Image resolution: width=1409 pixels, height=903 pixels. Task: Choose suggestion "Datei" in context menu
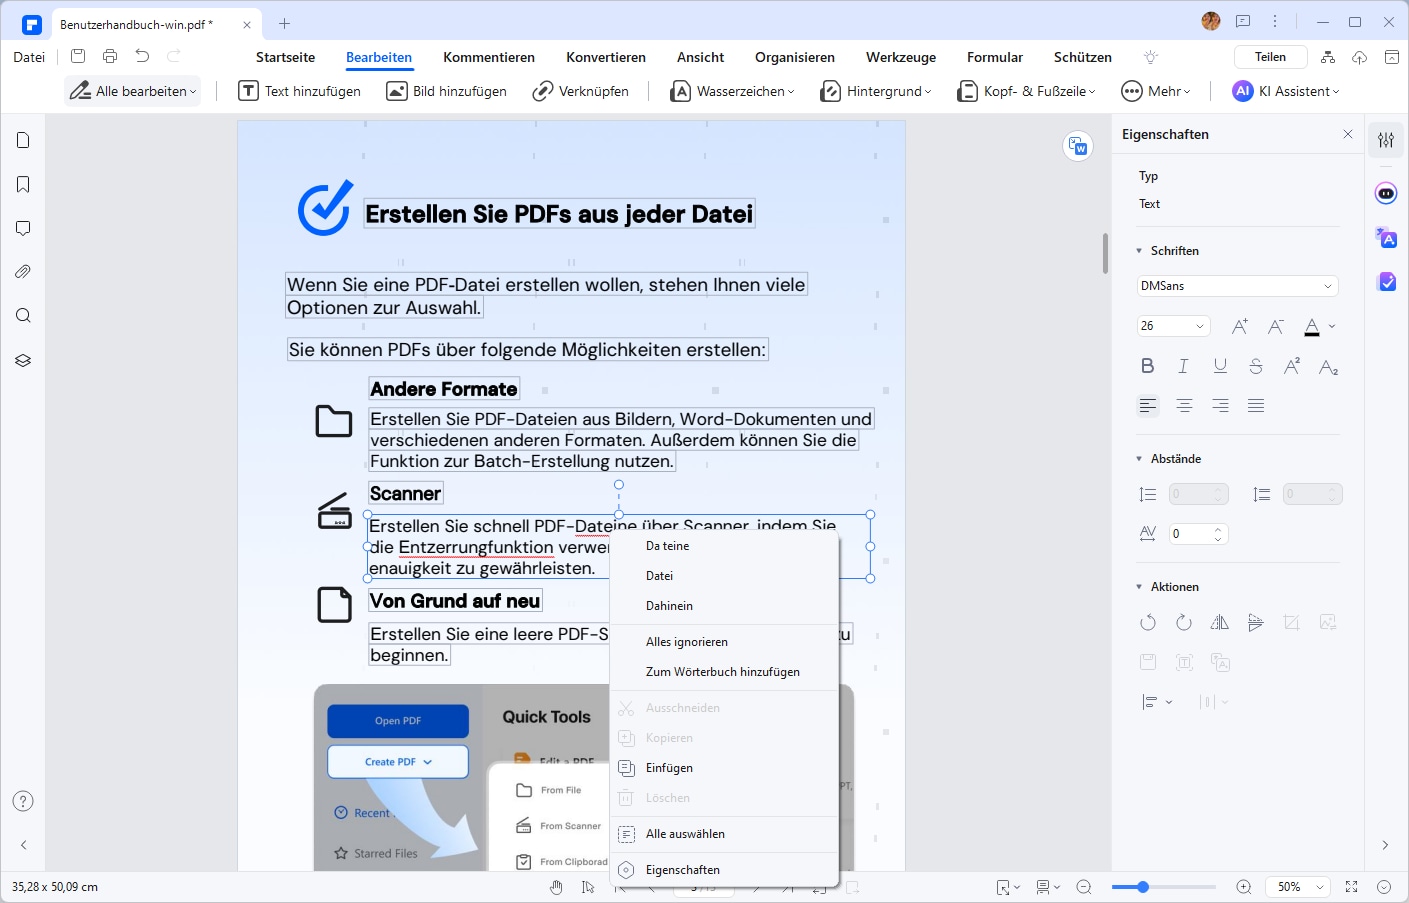(724, 576)
